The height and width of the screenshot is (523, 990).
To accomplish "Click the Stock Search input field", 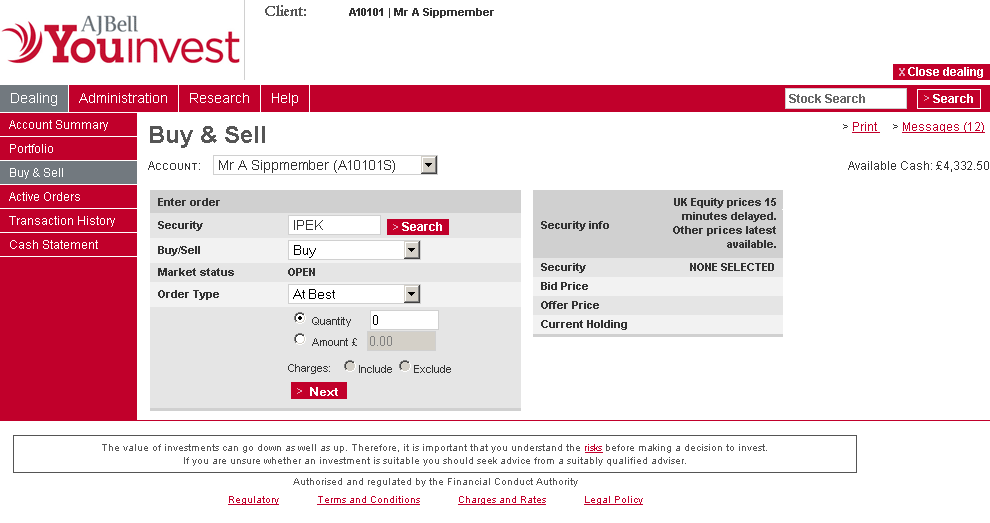I will pyautogui.click(x=845, y=99).
